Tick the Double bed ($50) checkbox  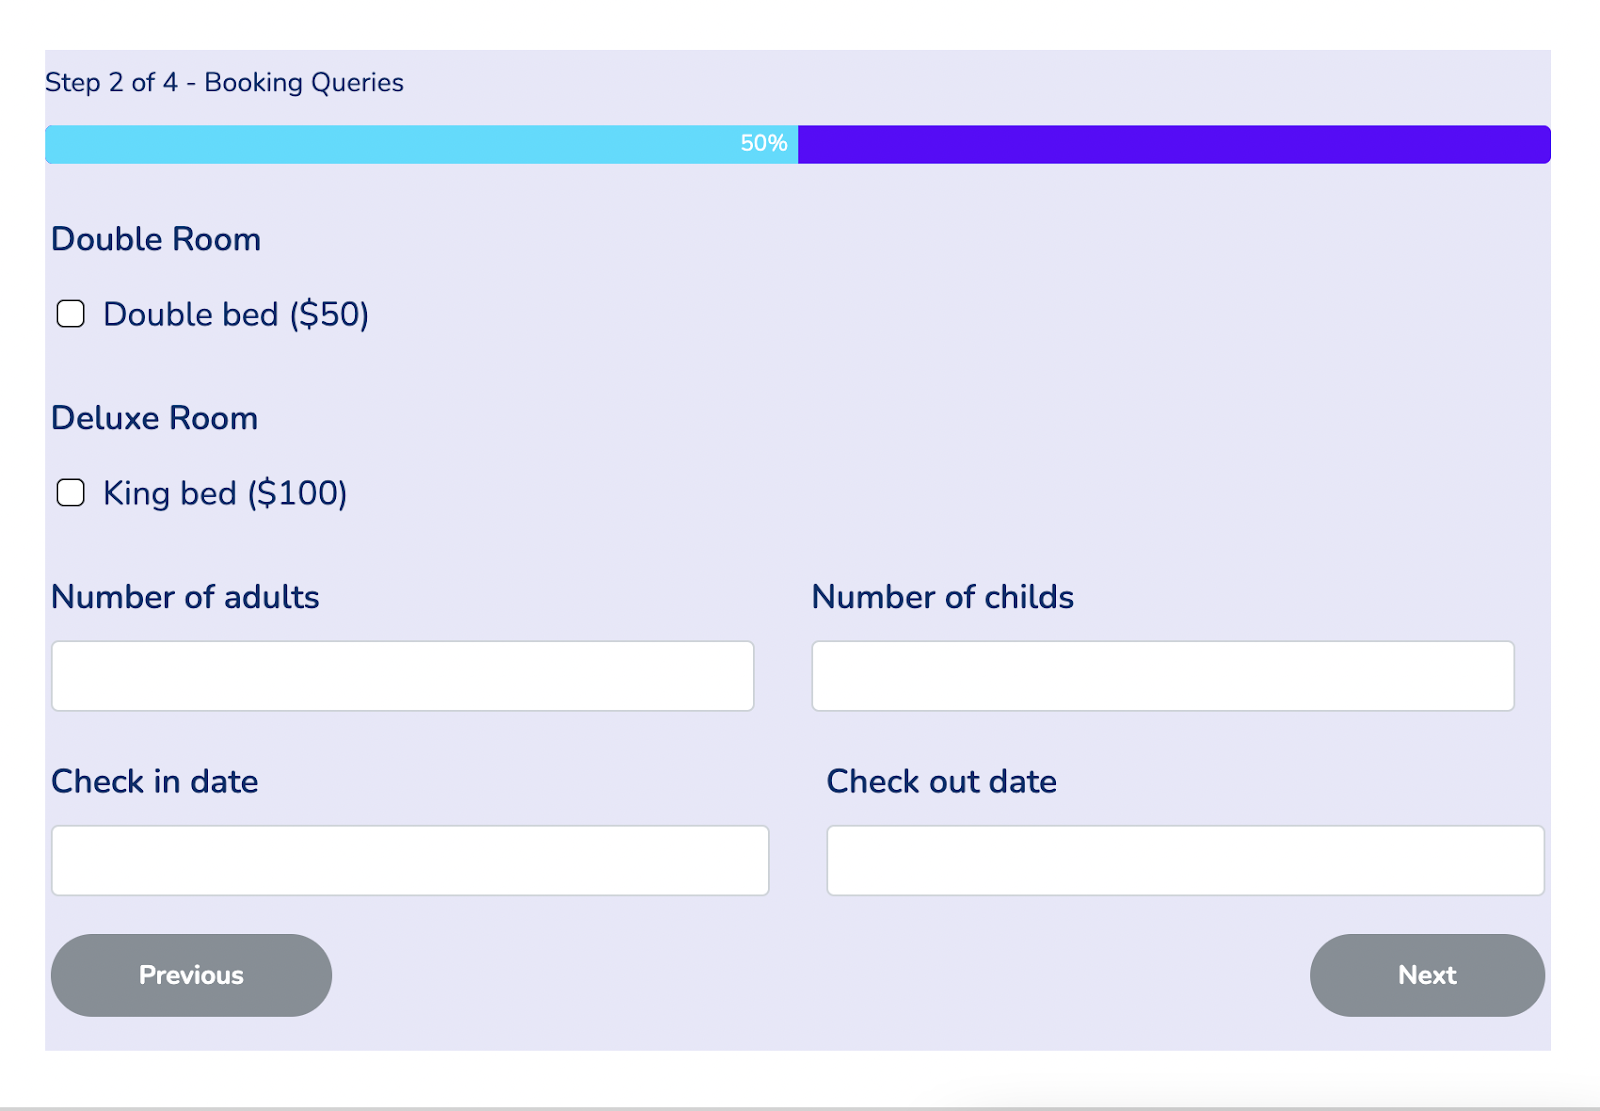pyautogui.click(x=70, y=314)
